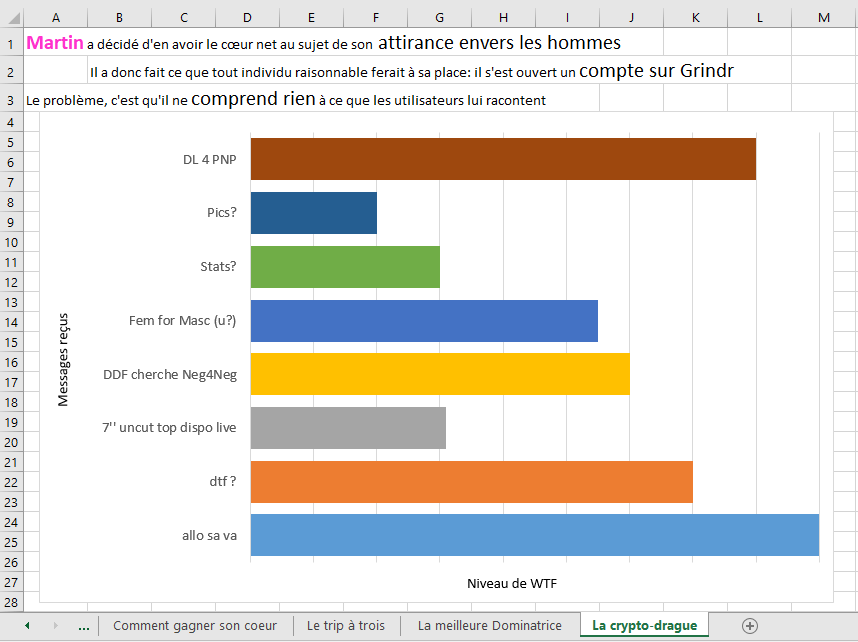Viewport: 858px width, 642px height.
Task: Click the next sheet navigation arrow
Action: 55,625
